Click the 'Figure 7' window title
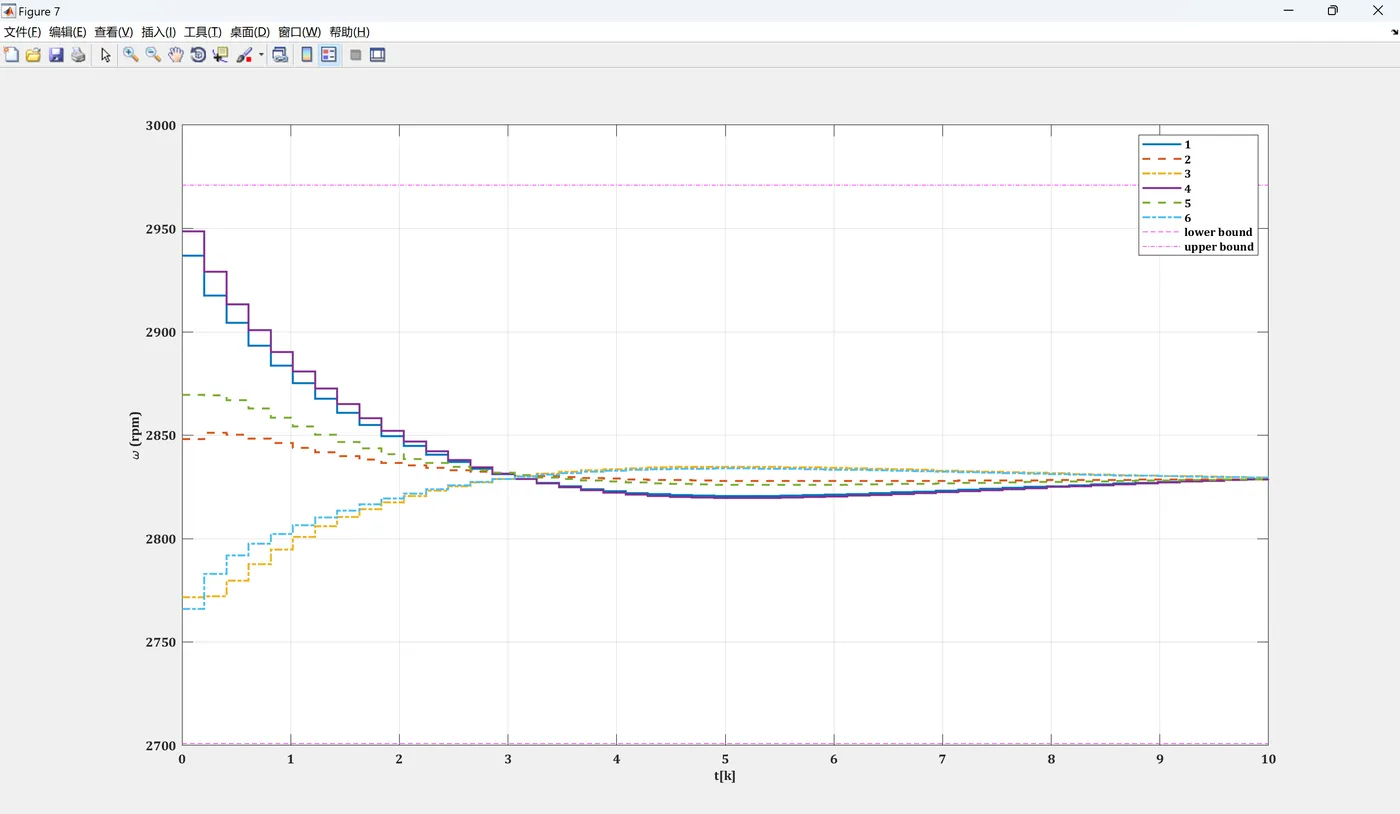1400x814 pixels. 39,11
